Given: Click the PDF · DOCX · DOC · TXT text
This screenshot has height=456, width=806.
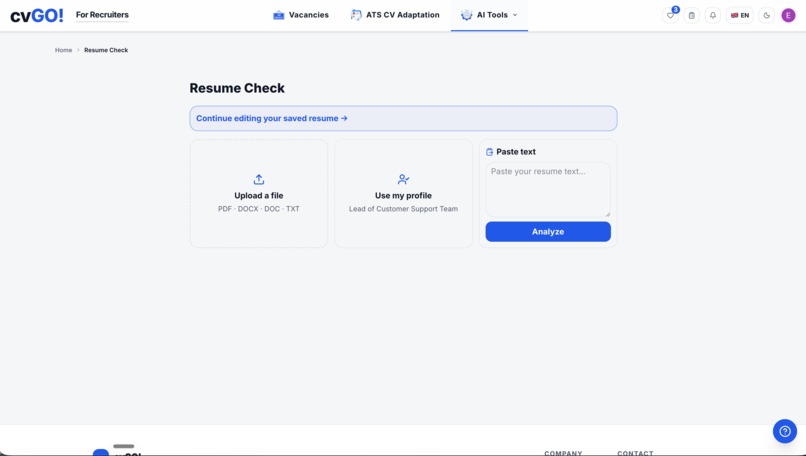Looking at the screenshot, I should (x=259, y=209).
